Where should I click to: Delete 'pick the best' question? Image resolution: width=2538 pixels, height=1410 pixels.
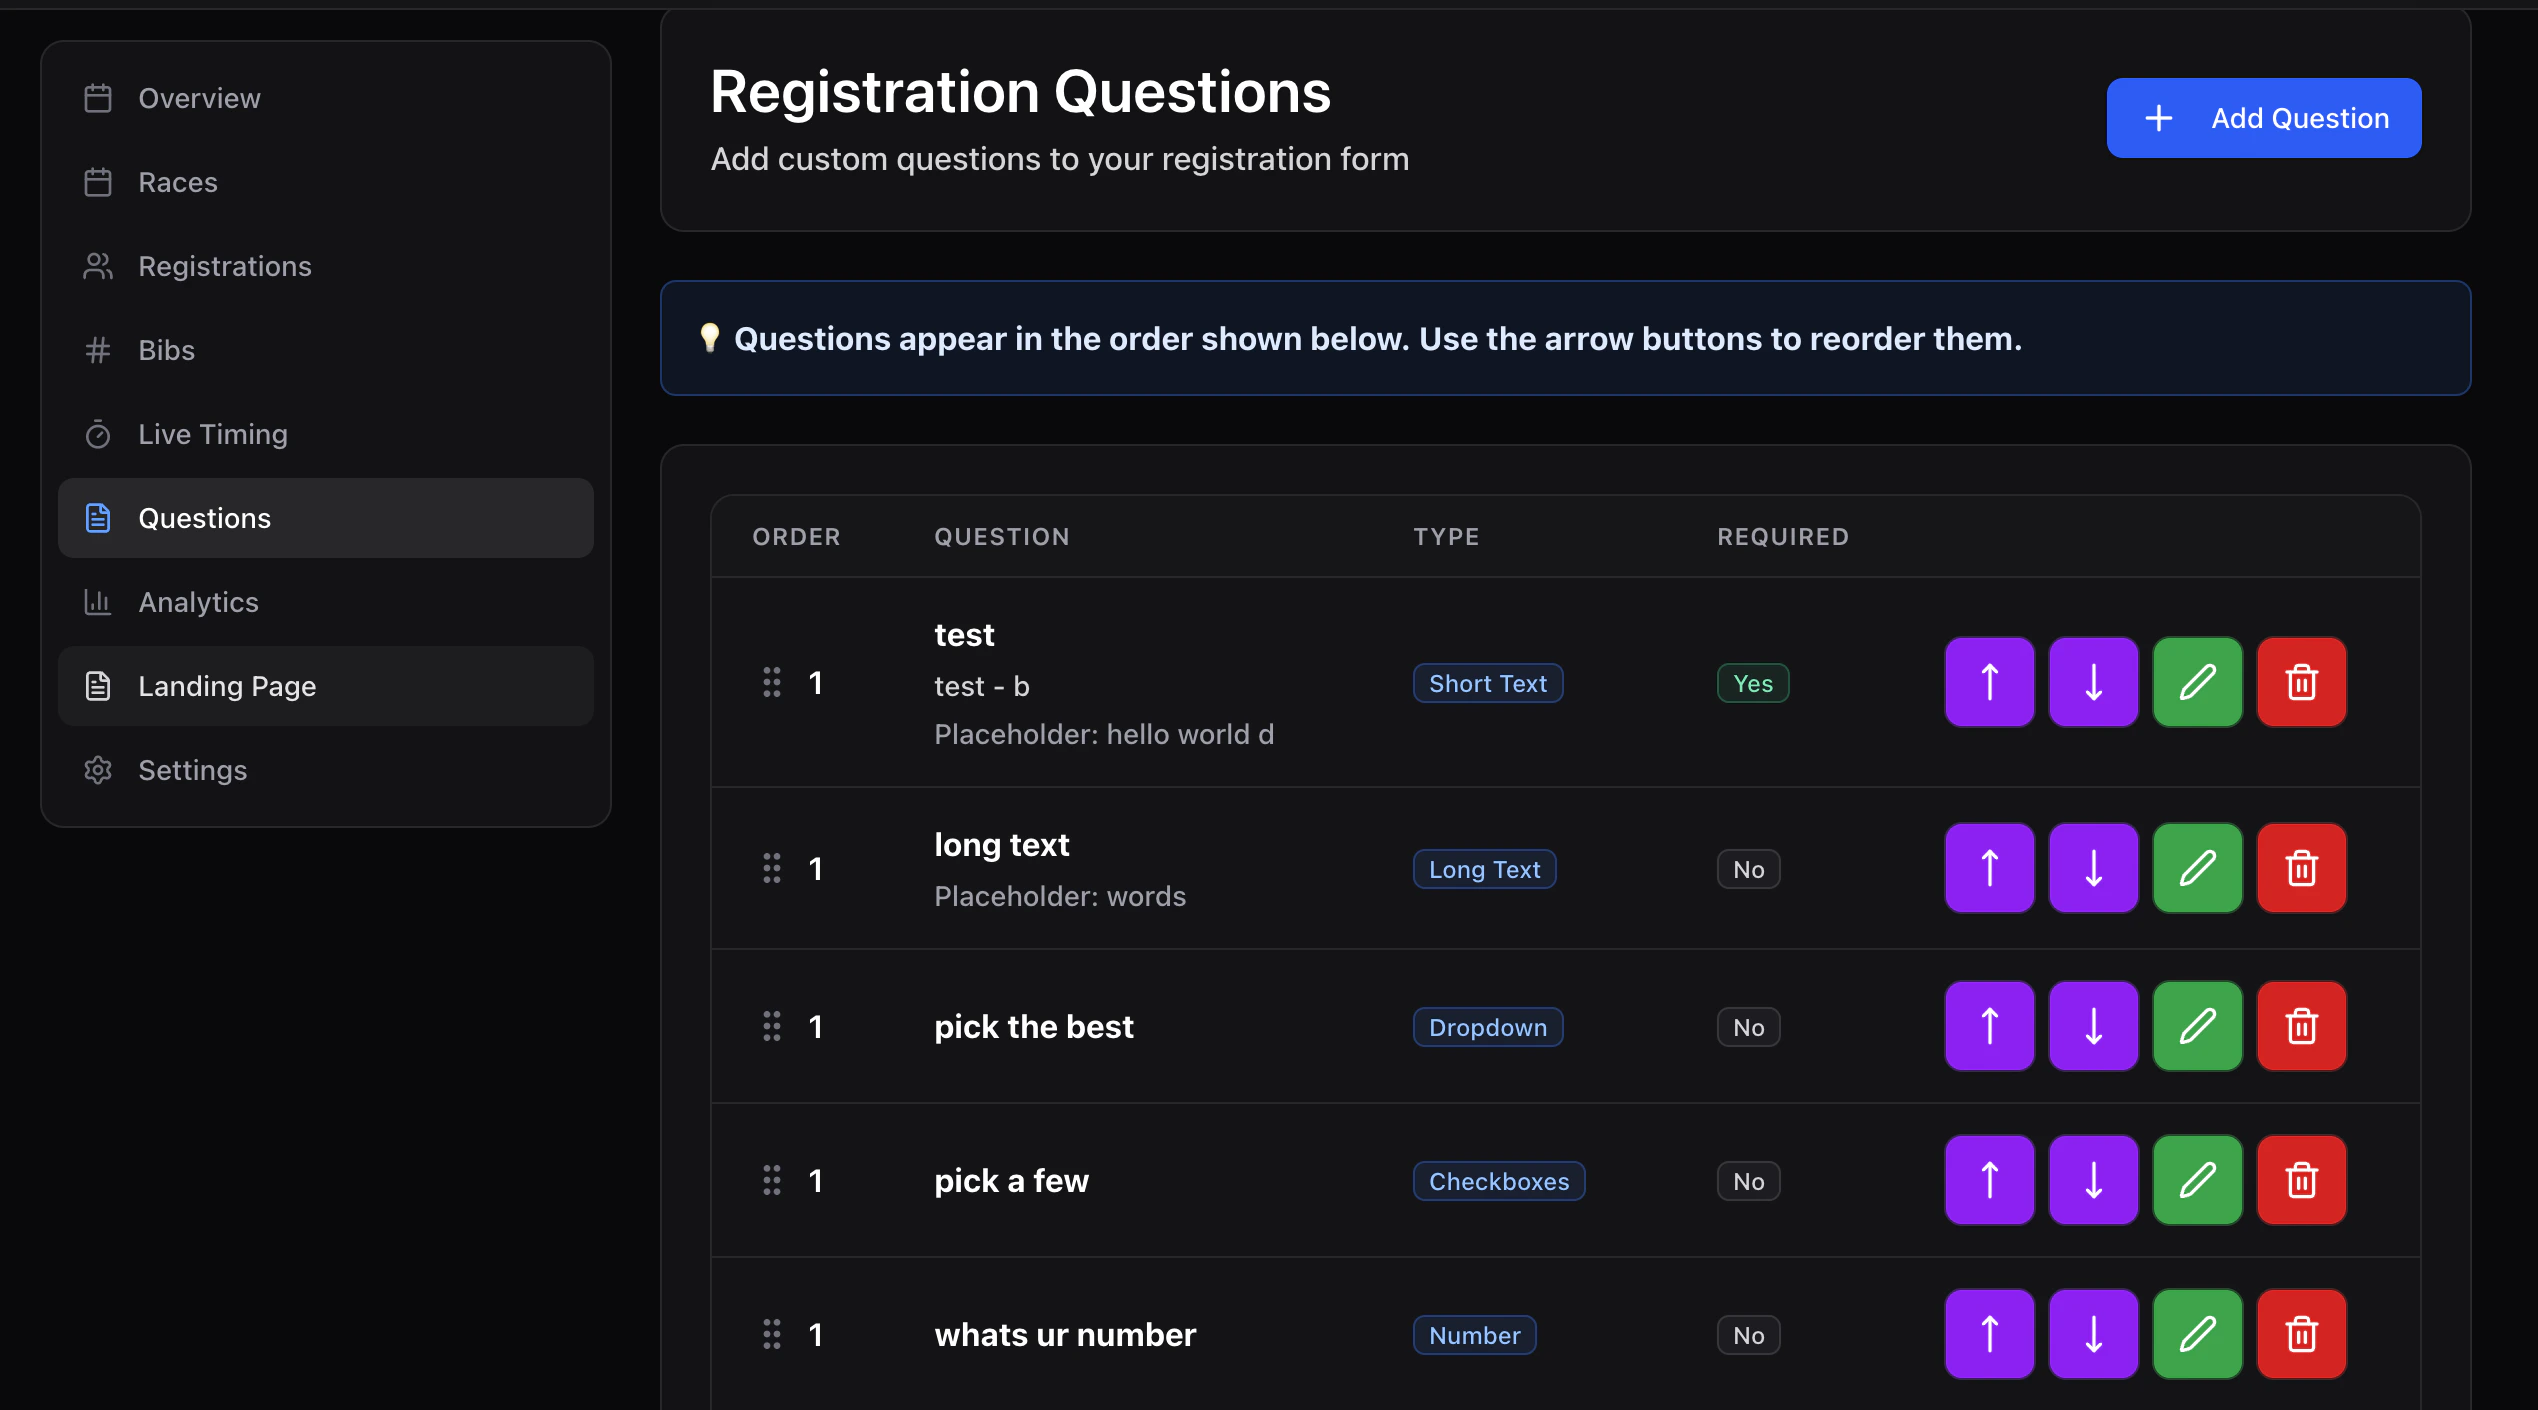click(x=2301, y=1026)
